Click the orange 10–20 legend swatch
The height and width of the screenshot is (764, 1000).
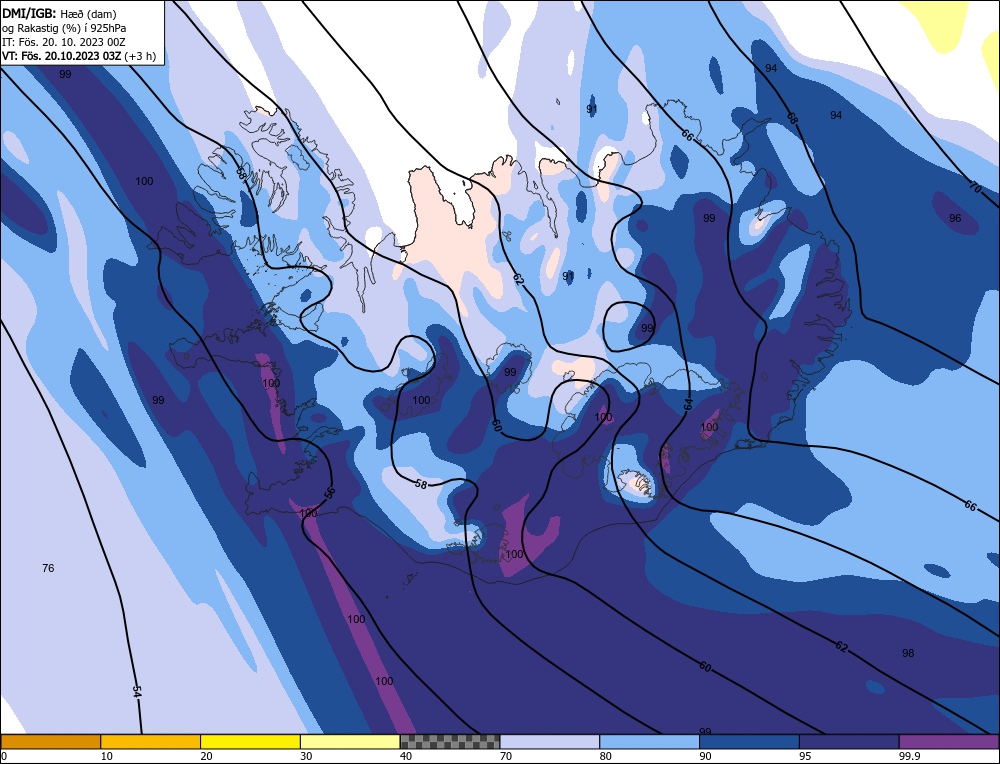click(151, 741)
